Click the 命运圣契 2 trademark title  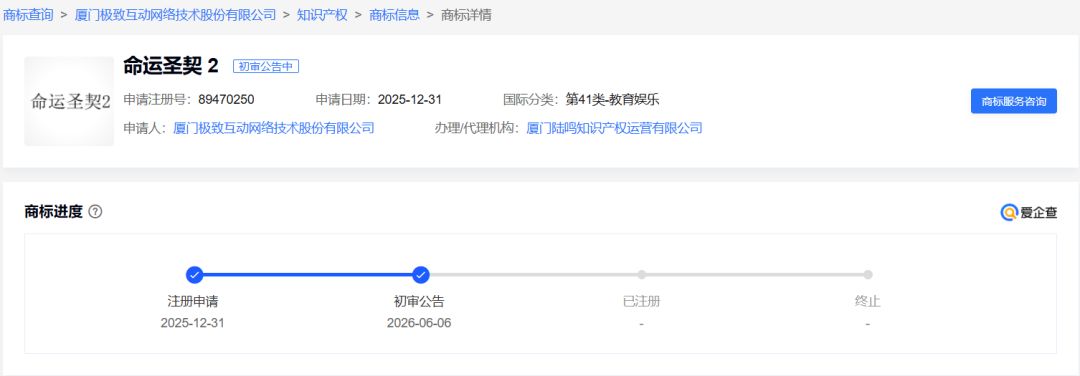point(171,66)
